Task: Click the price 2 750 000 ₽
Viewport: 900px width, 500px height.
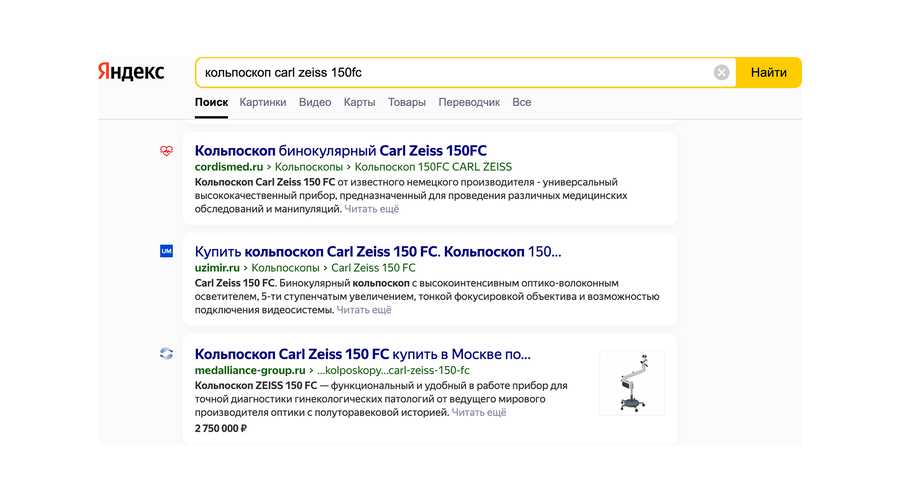Action: point(220,428)
